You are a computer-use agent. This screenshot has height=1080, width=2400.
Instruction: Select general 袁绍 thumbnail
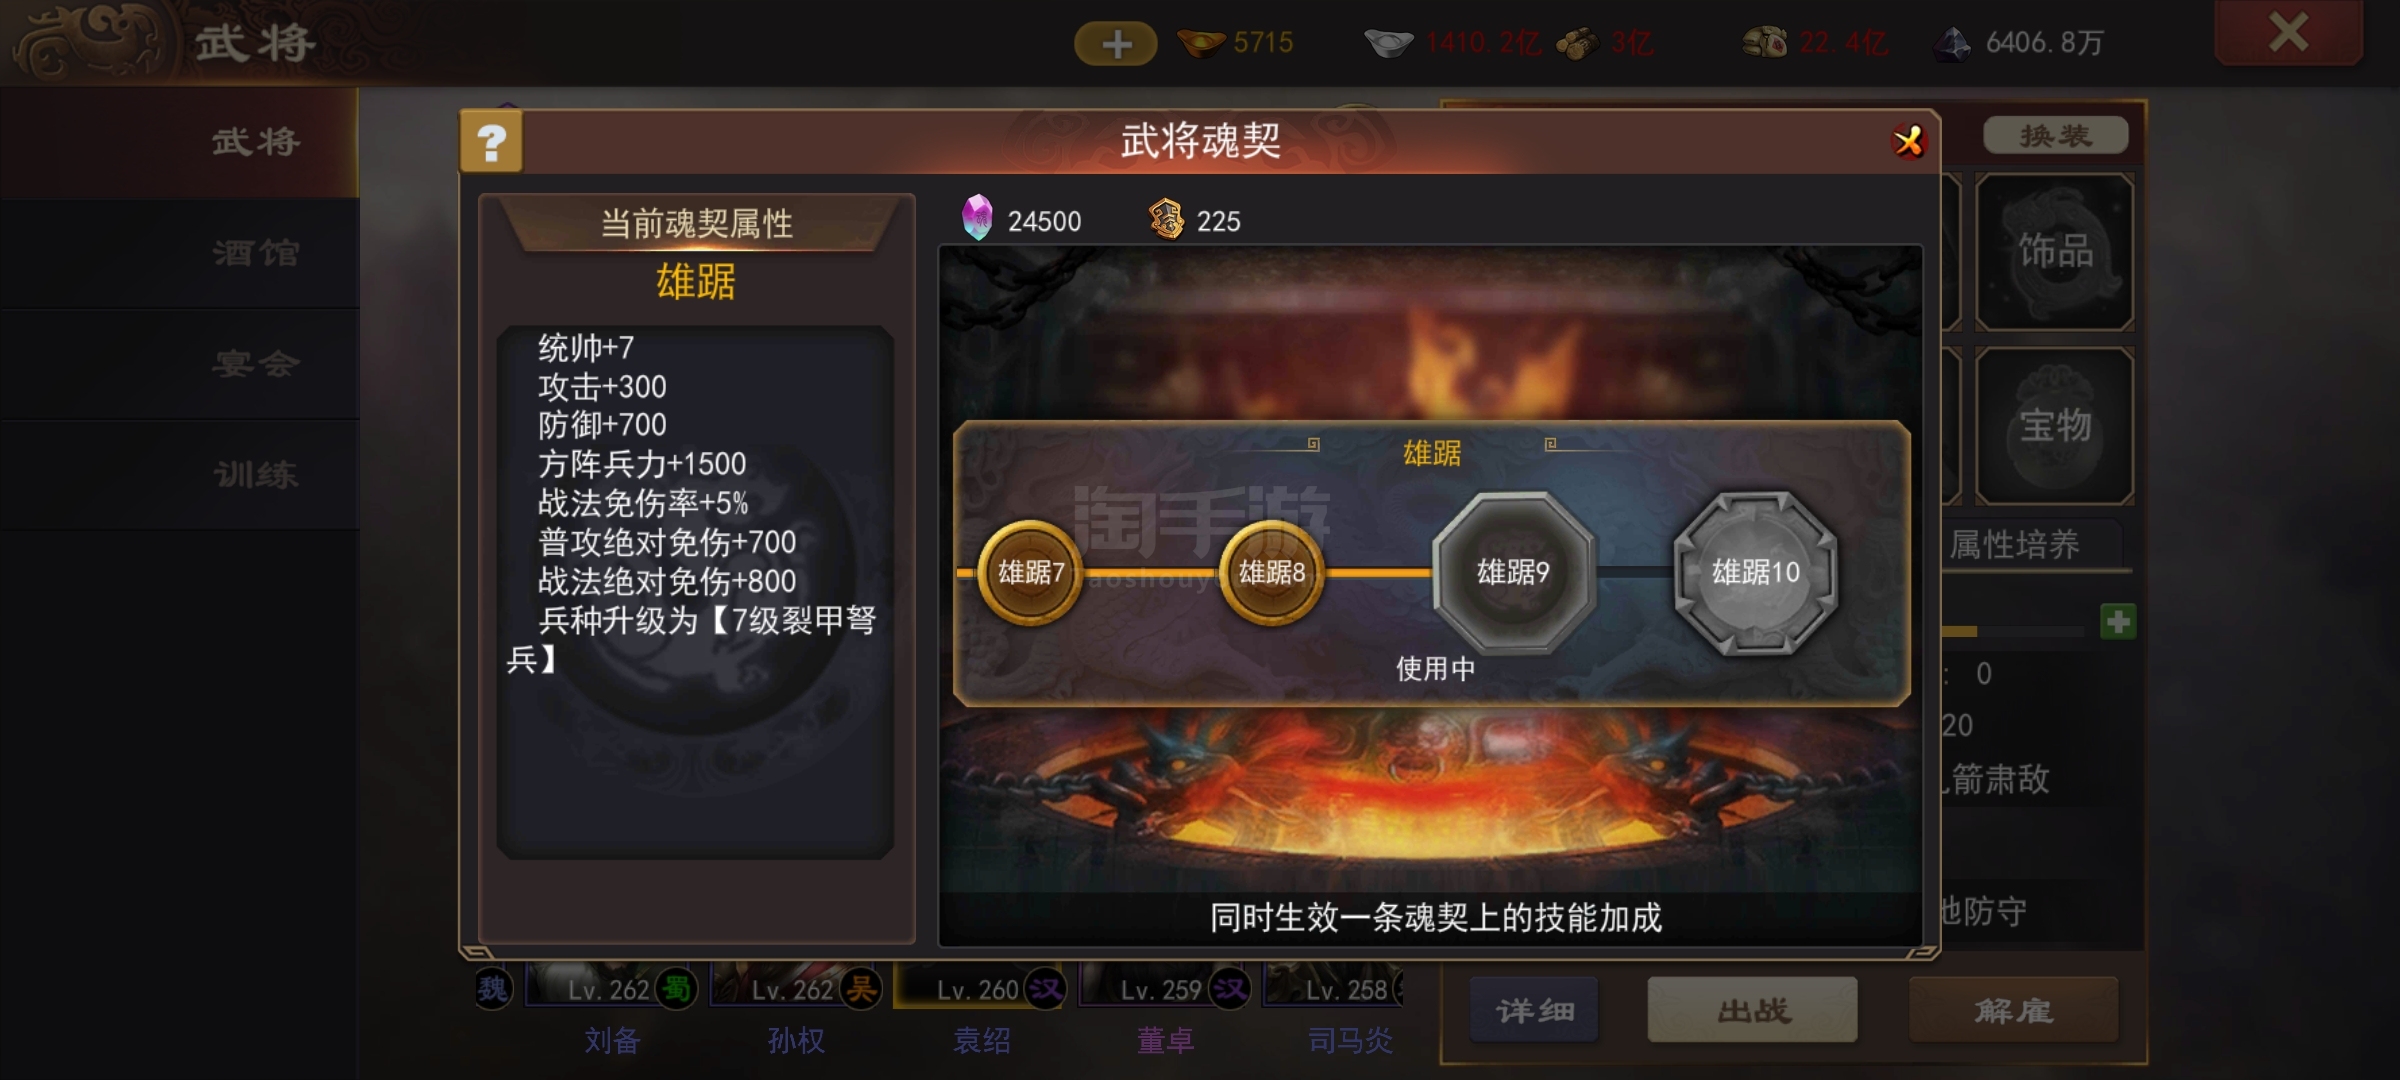click(x=980, y=1008)
